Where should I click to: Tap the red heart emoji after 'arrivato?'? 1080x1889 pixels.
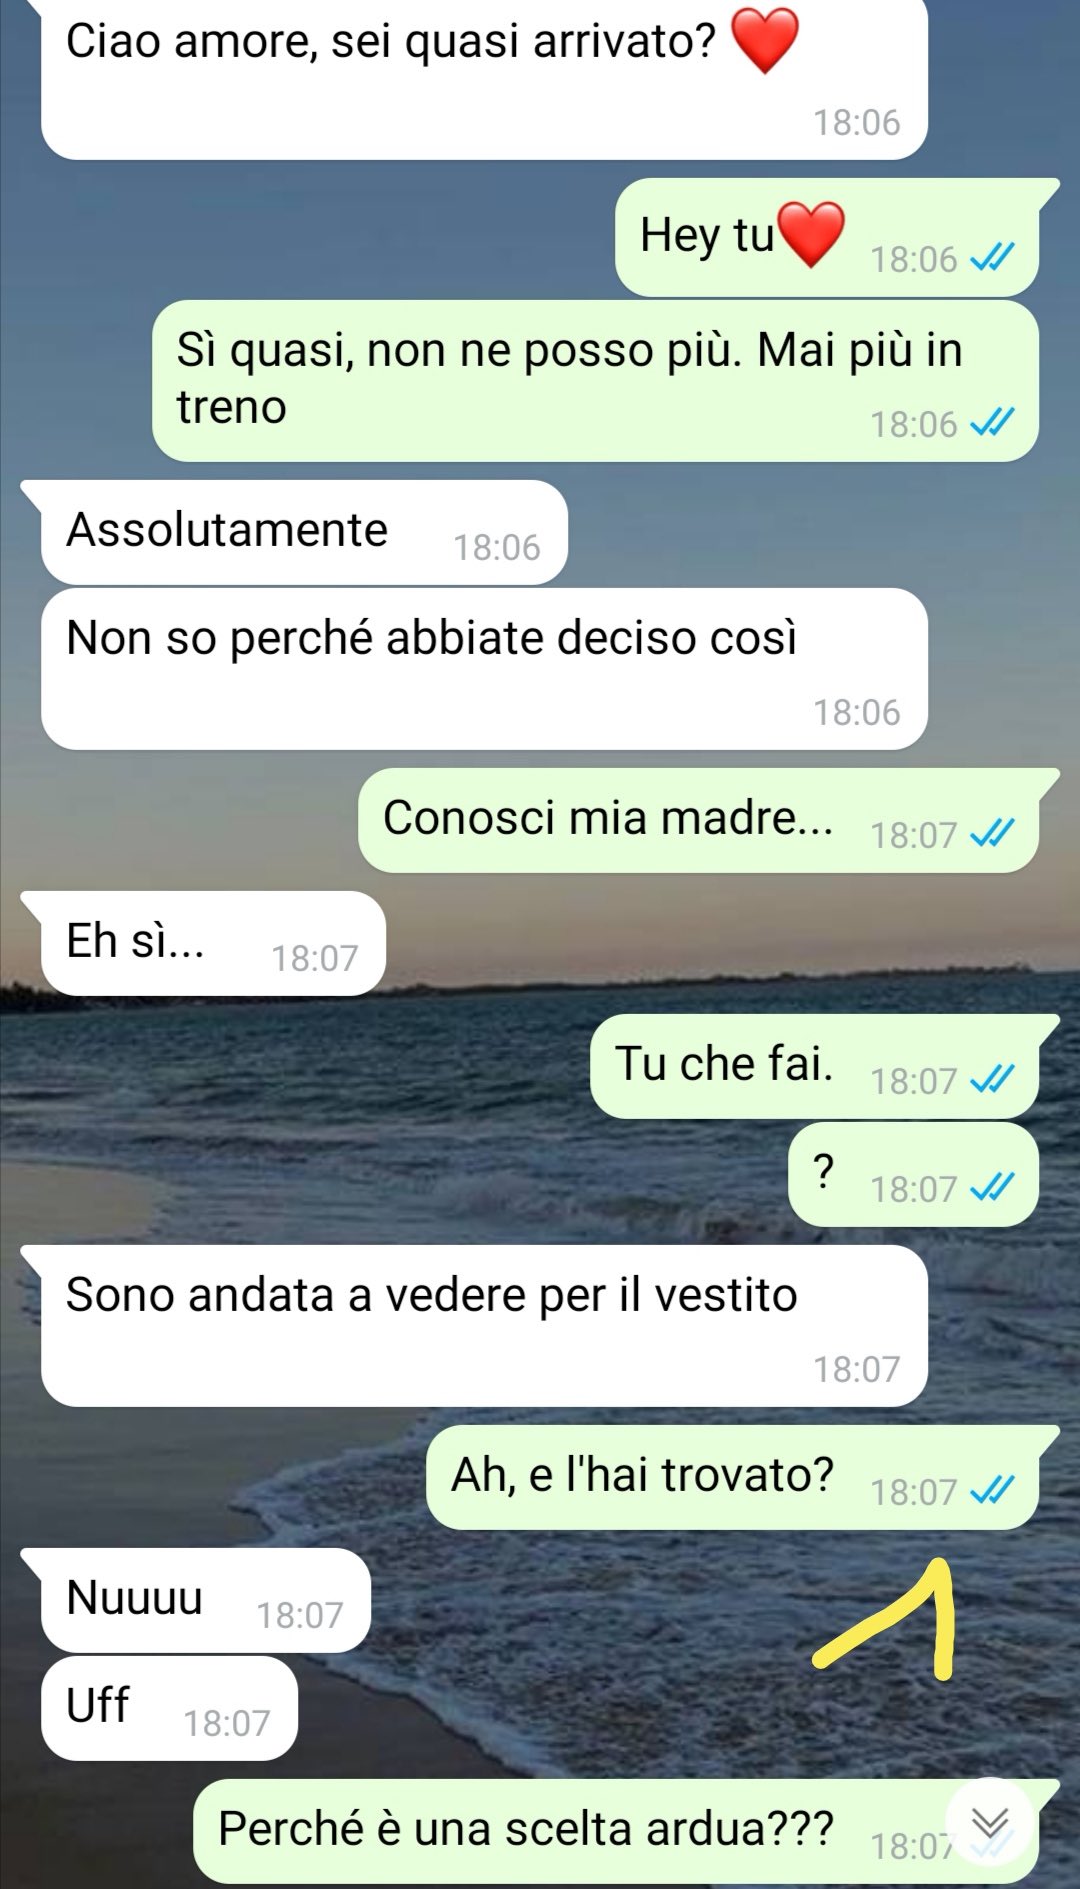(765, 40)
